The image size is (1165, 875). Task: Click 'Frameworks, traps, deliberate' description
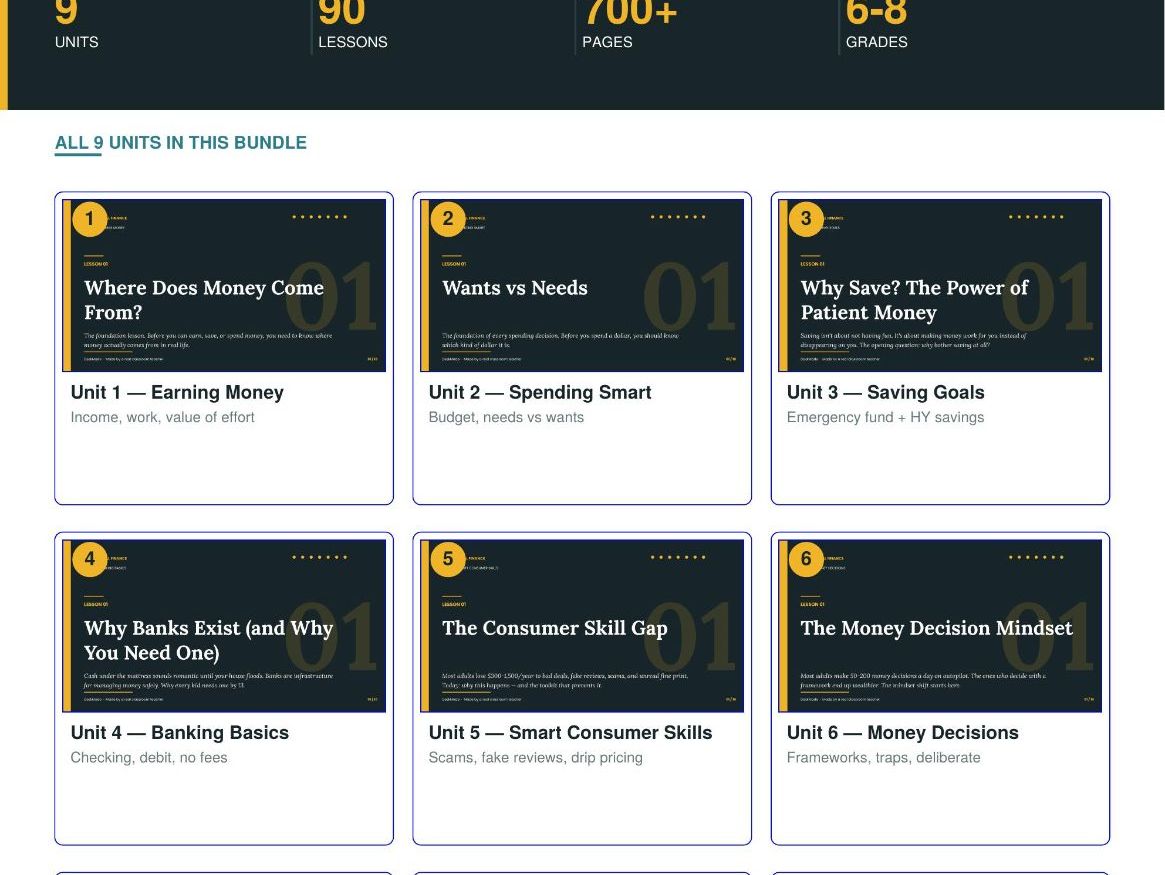click(883, 758)
